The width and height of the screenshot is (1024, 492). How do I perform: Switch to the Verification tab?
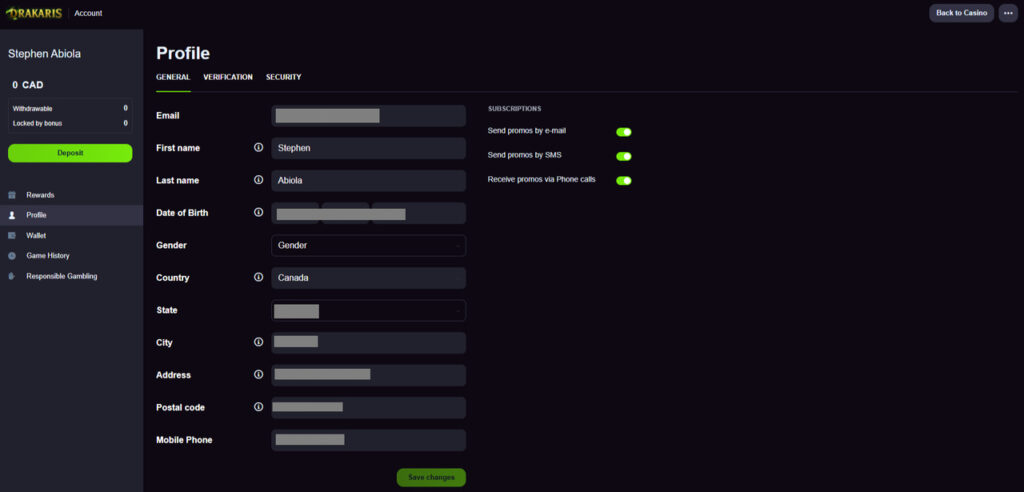[228, 77]
